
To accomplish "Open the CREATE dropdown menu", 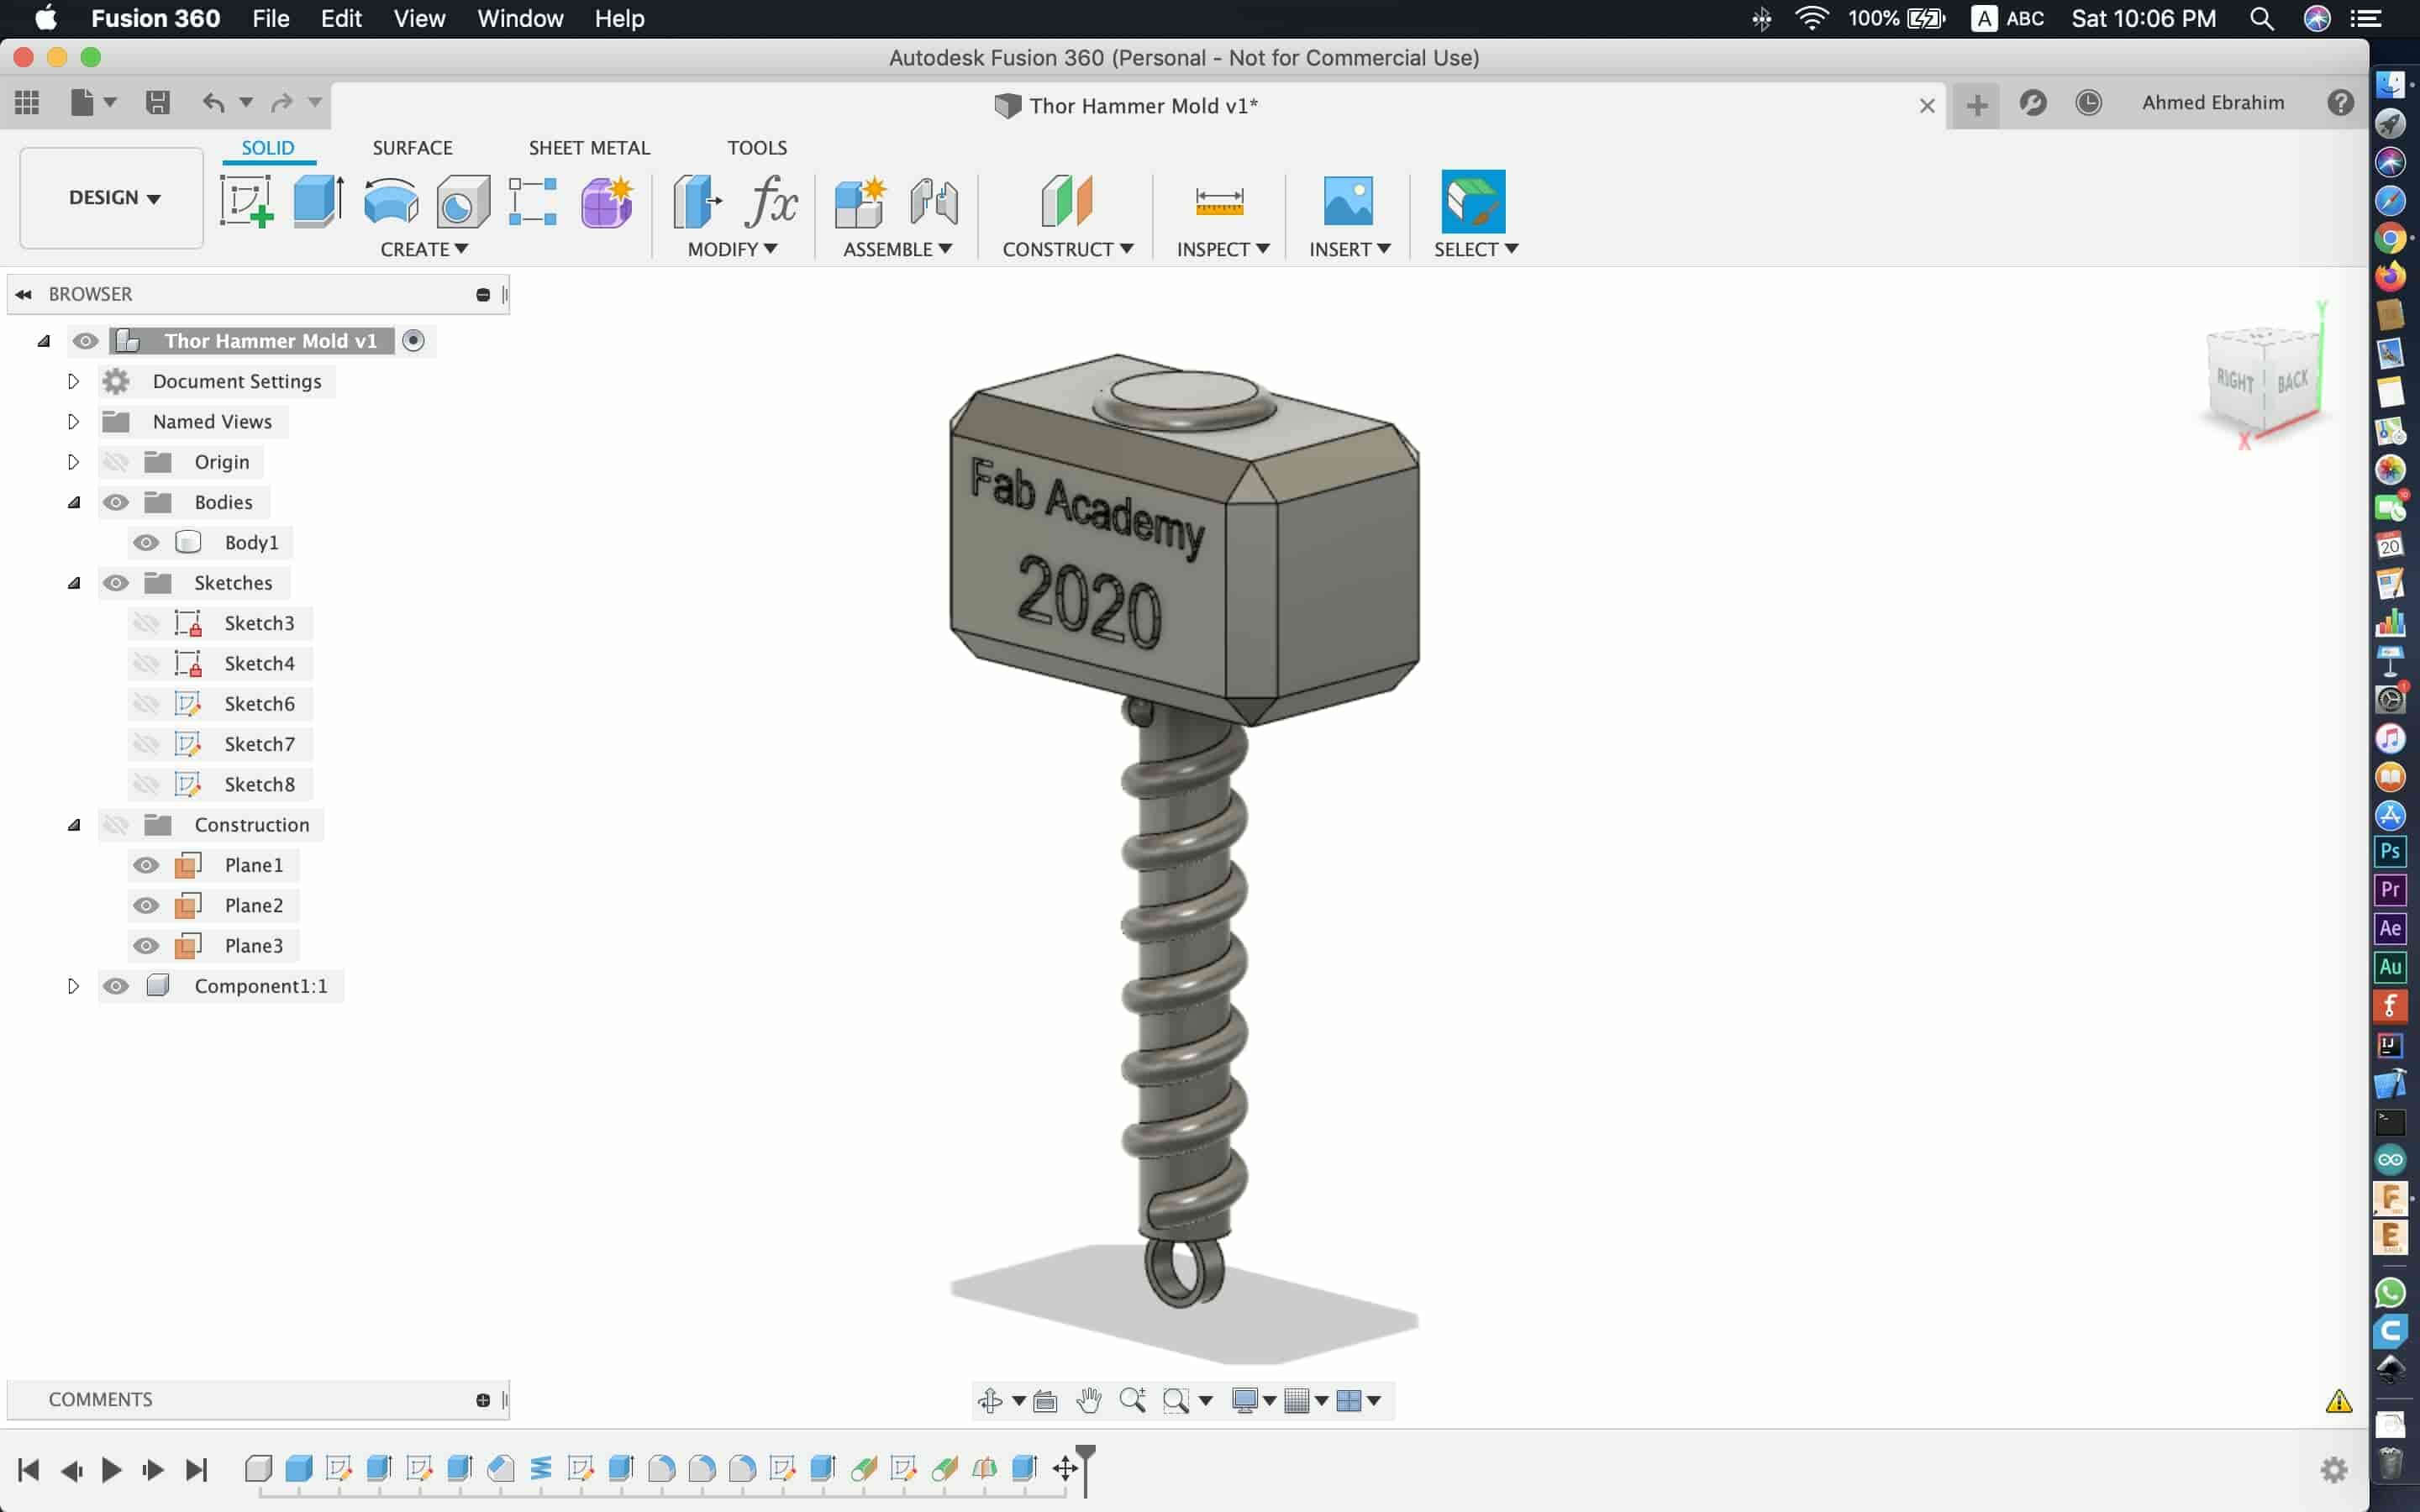I will point(424,249).
